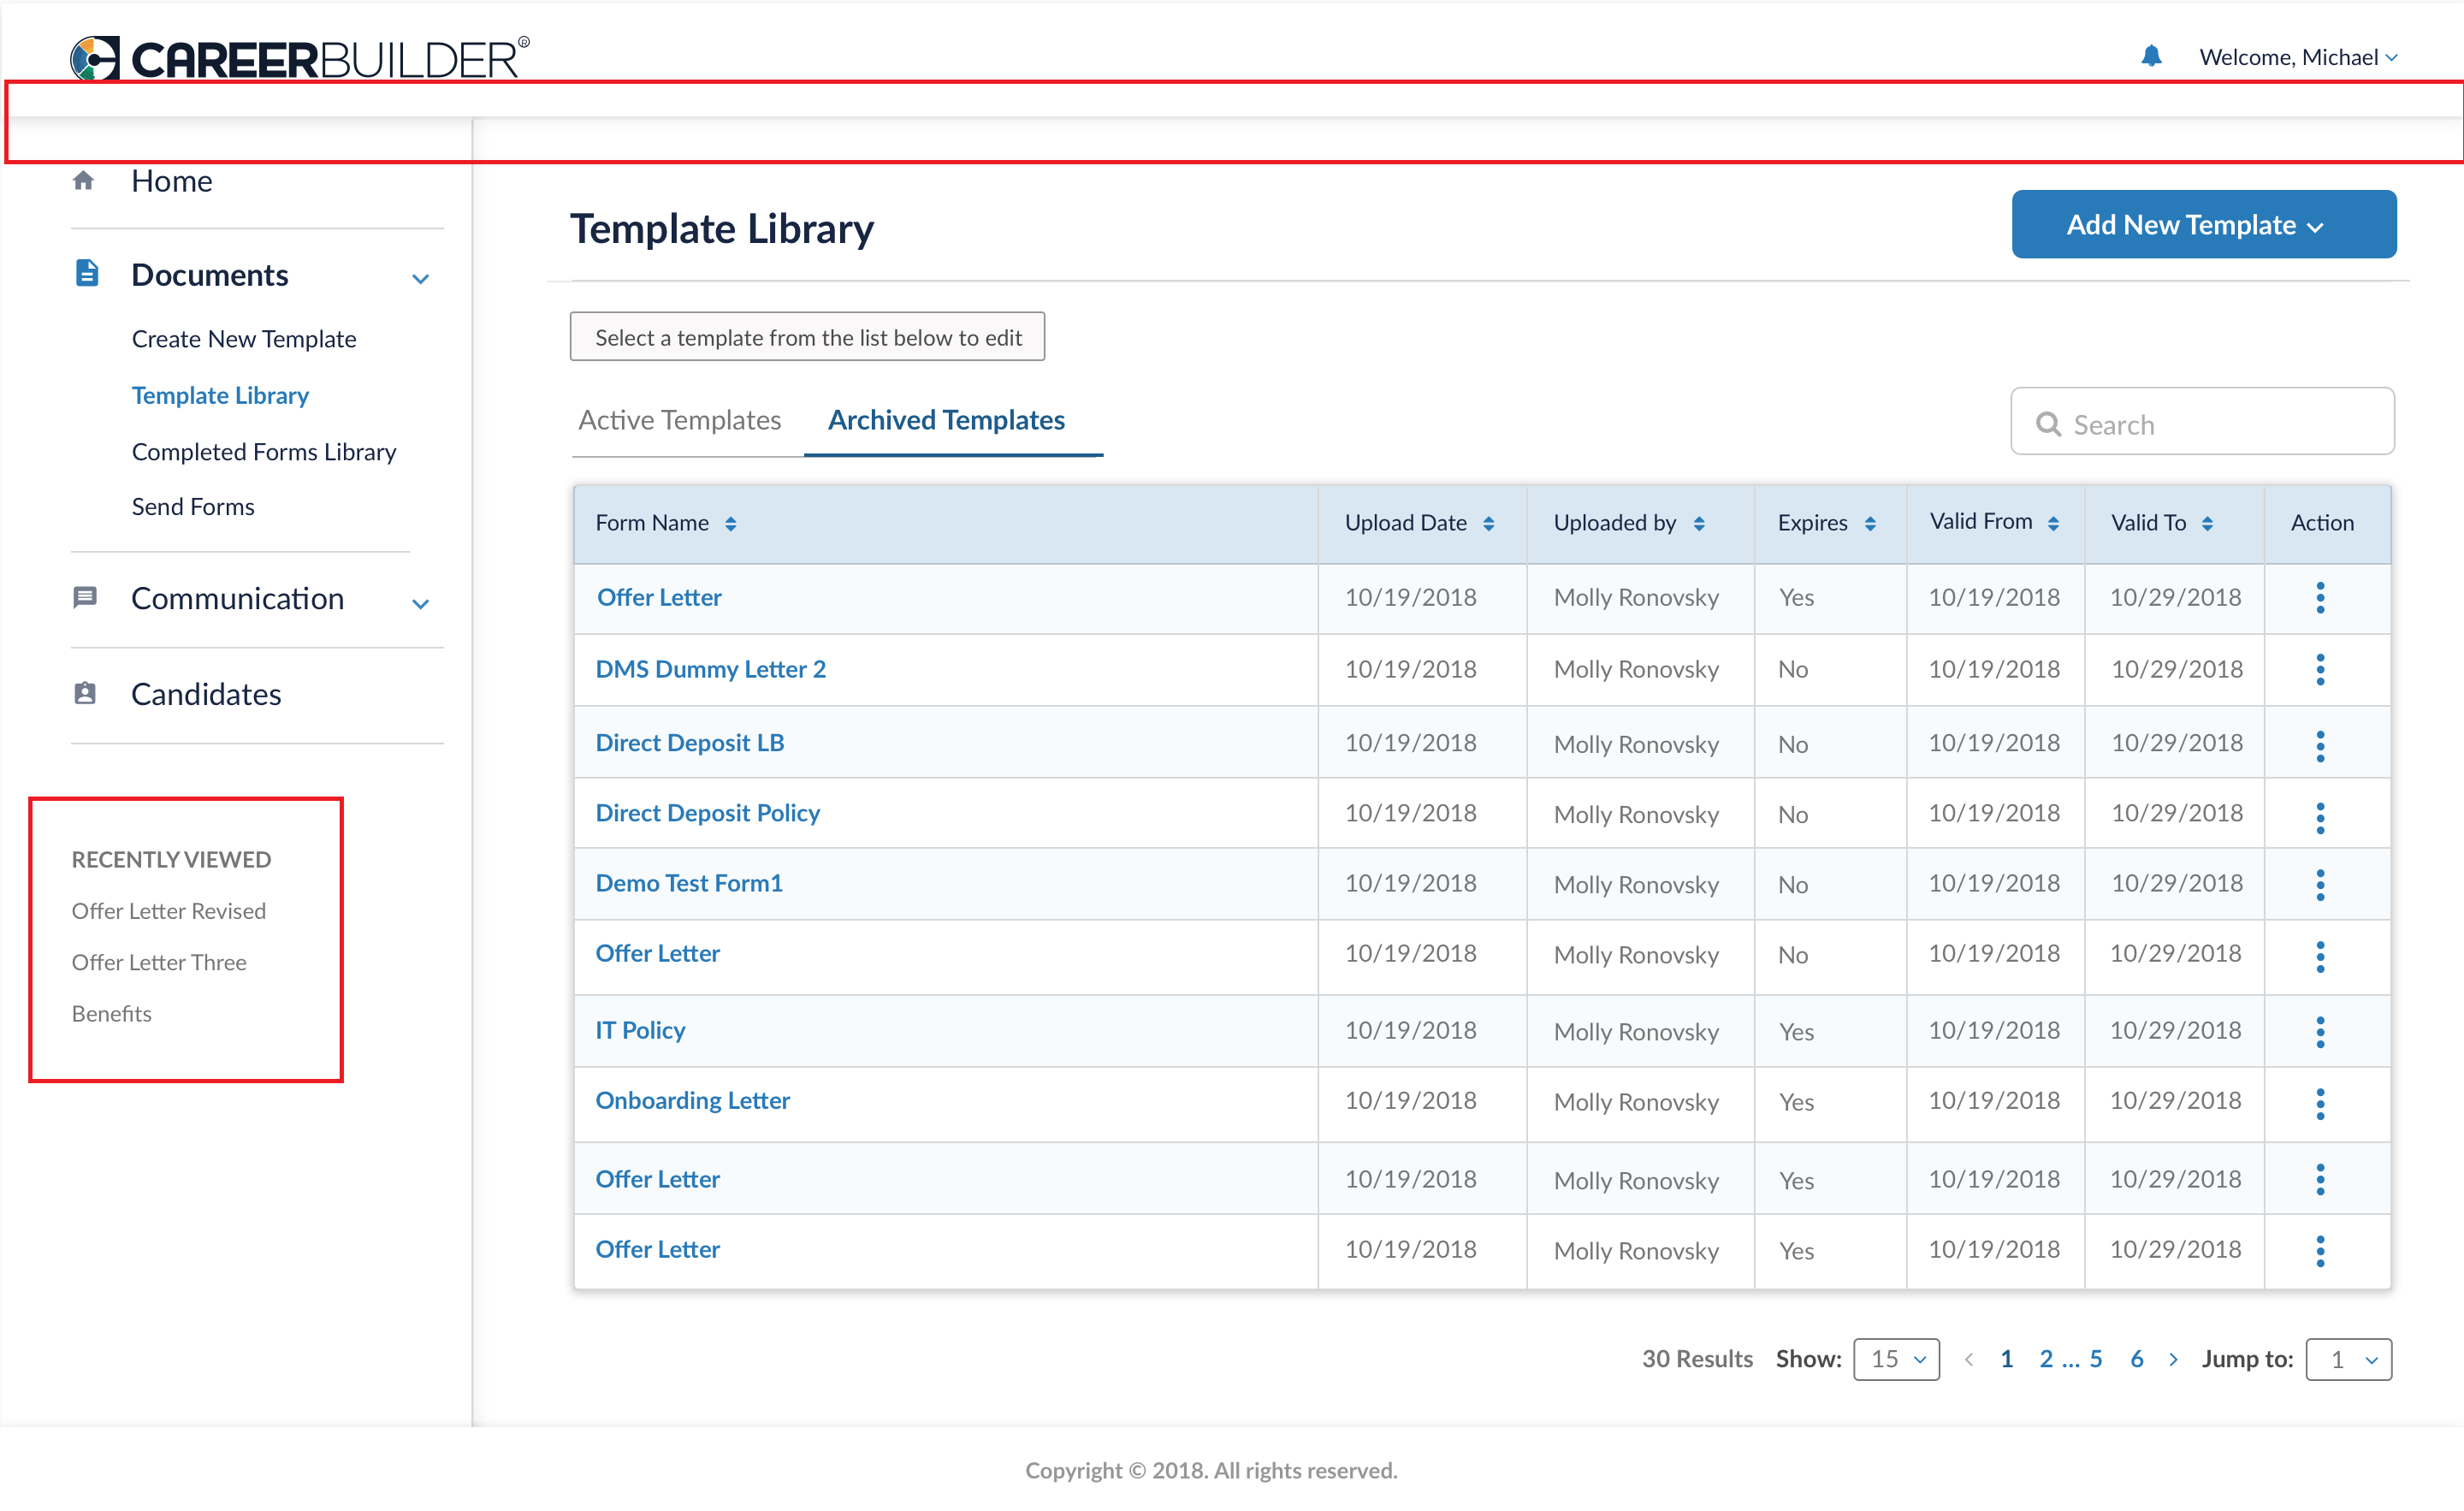
Task: Open Create New Template in sidebar
Action: coord(244,339)
